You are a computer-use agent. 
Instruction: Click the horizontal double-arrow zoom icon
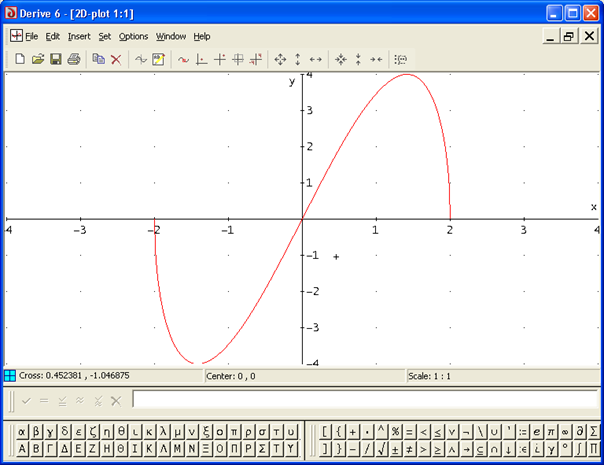[316, 60]
